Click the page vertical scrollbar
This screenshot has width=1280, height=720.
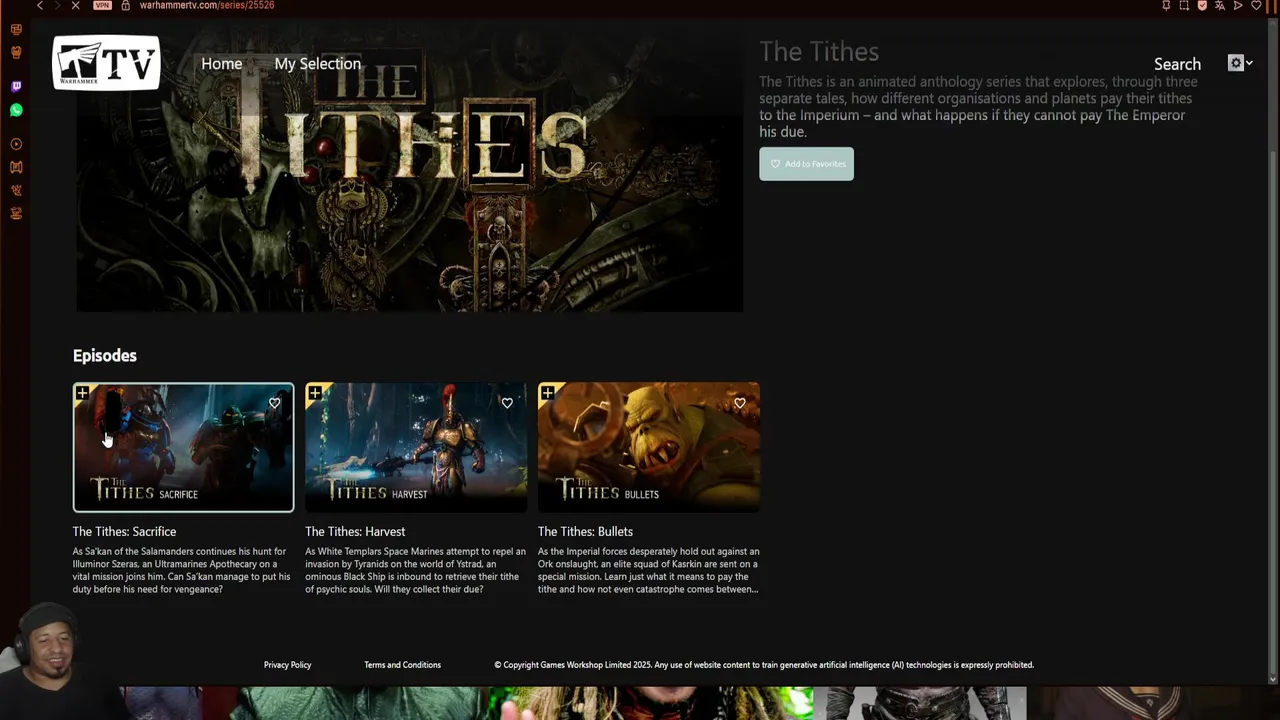tap(1273, 350)
